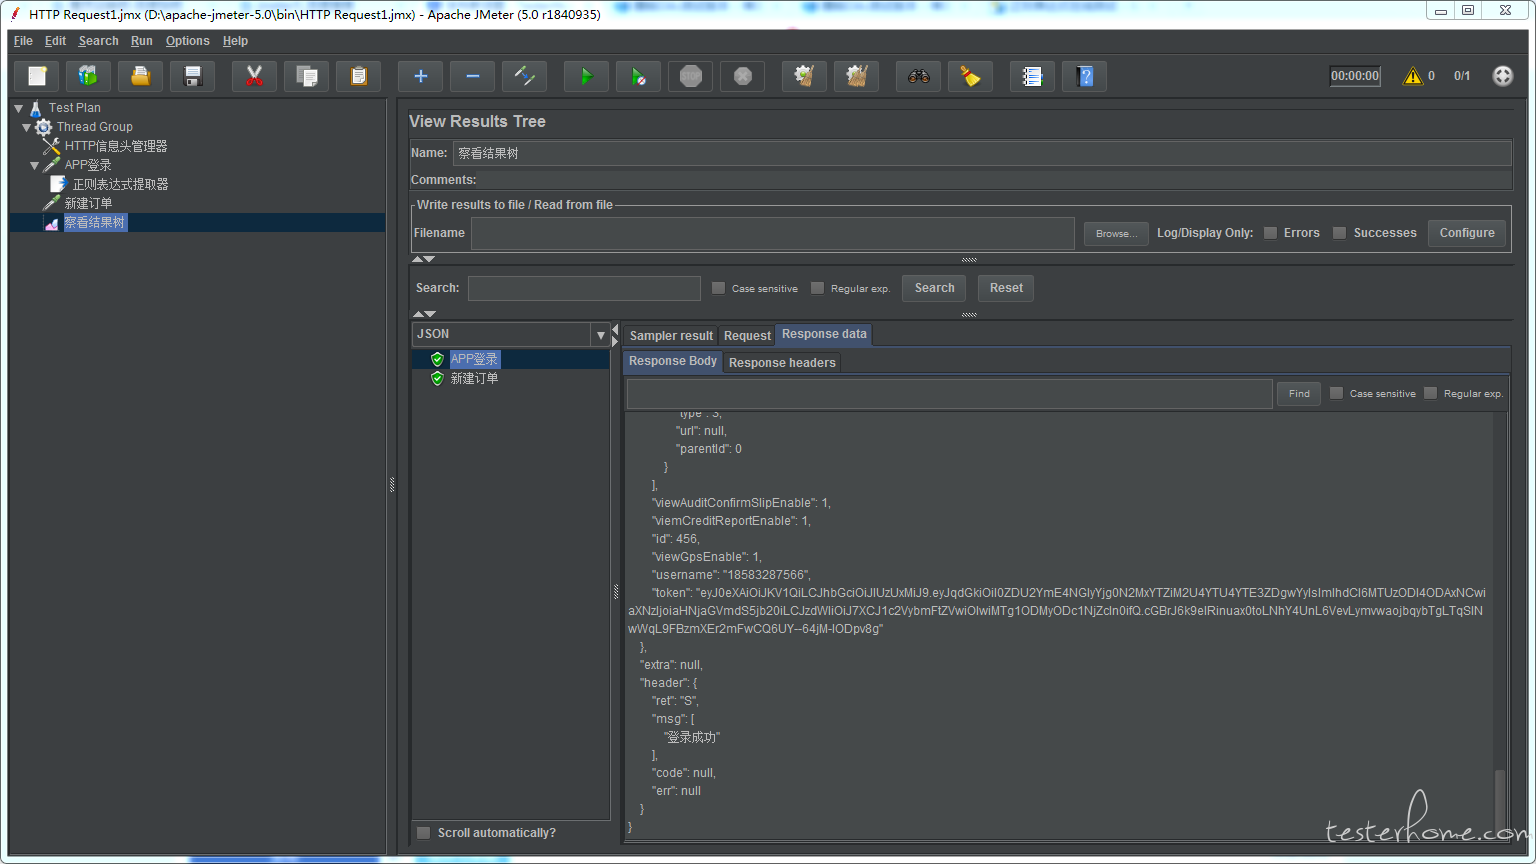Switch to the Request tab

tap(747, 336)
